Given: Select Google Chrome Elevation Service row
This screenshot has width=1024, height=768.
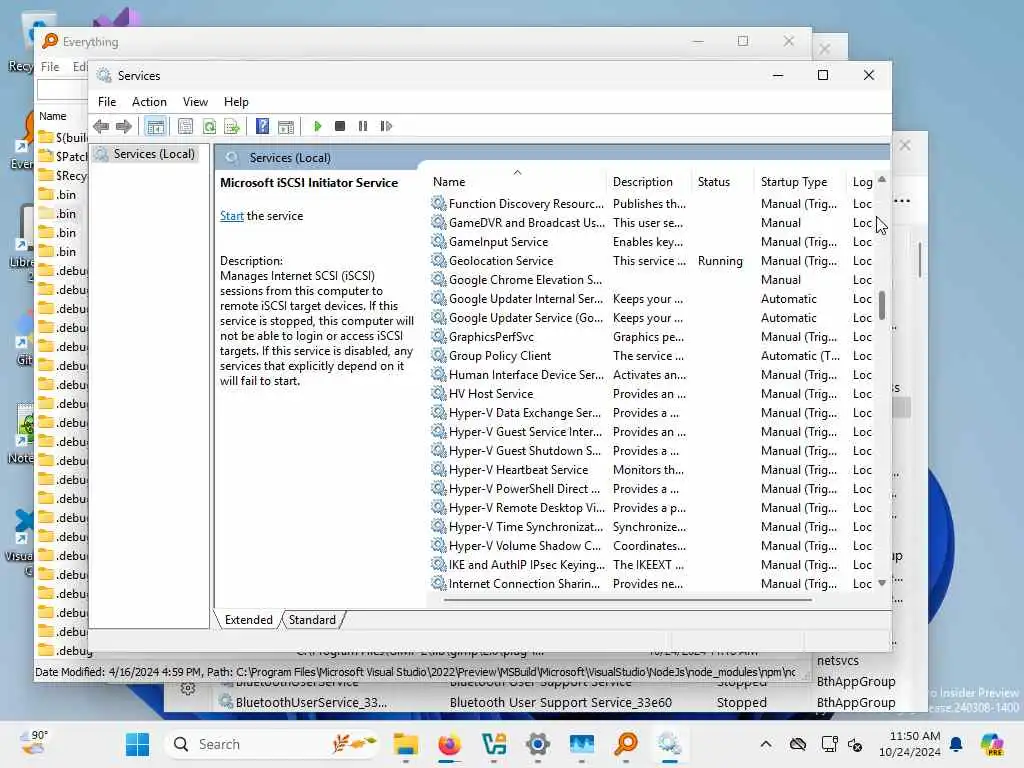Looking at the screenshot, I should click(x=652, y=280).
